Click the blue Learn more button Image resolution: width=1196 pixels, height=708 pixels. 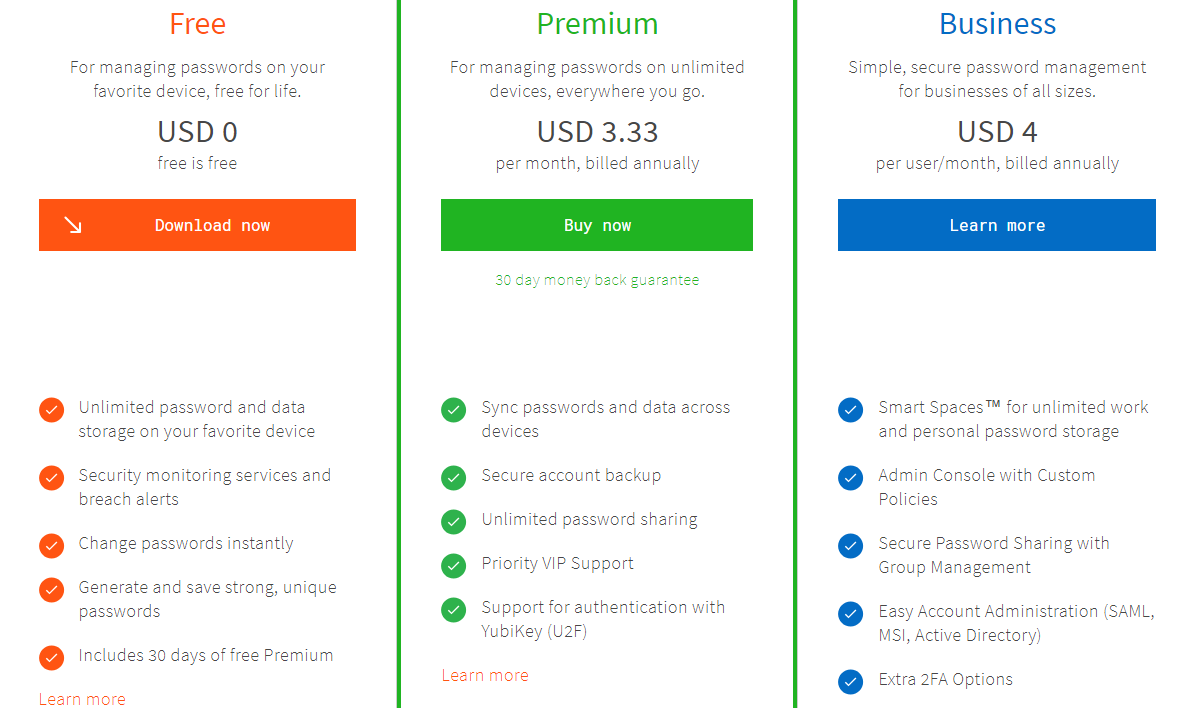[996, 225]
